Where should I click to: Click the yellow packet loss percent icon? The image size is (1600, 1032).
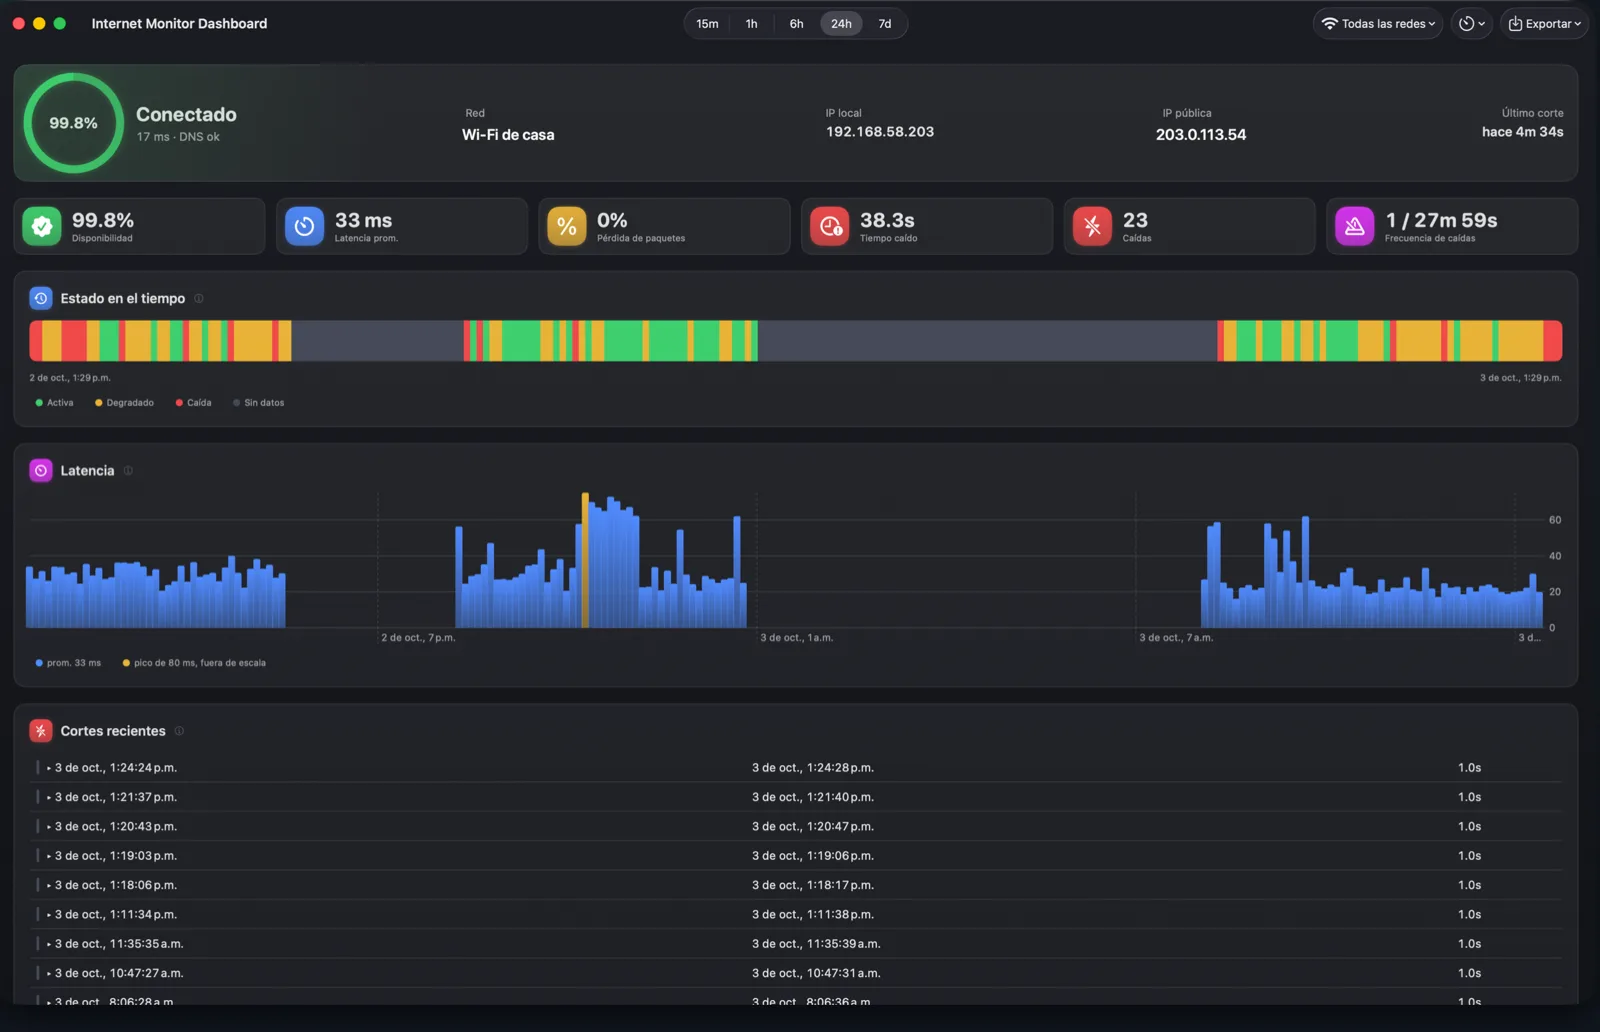tap(567, 226)
